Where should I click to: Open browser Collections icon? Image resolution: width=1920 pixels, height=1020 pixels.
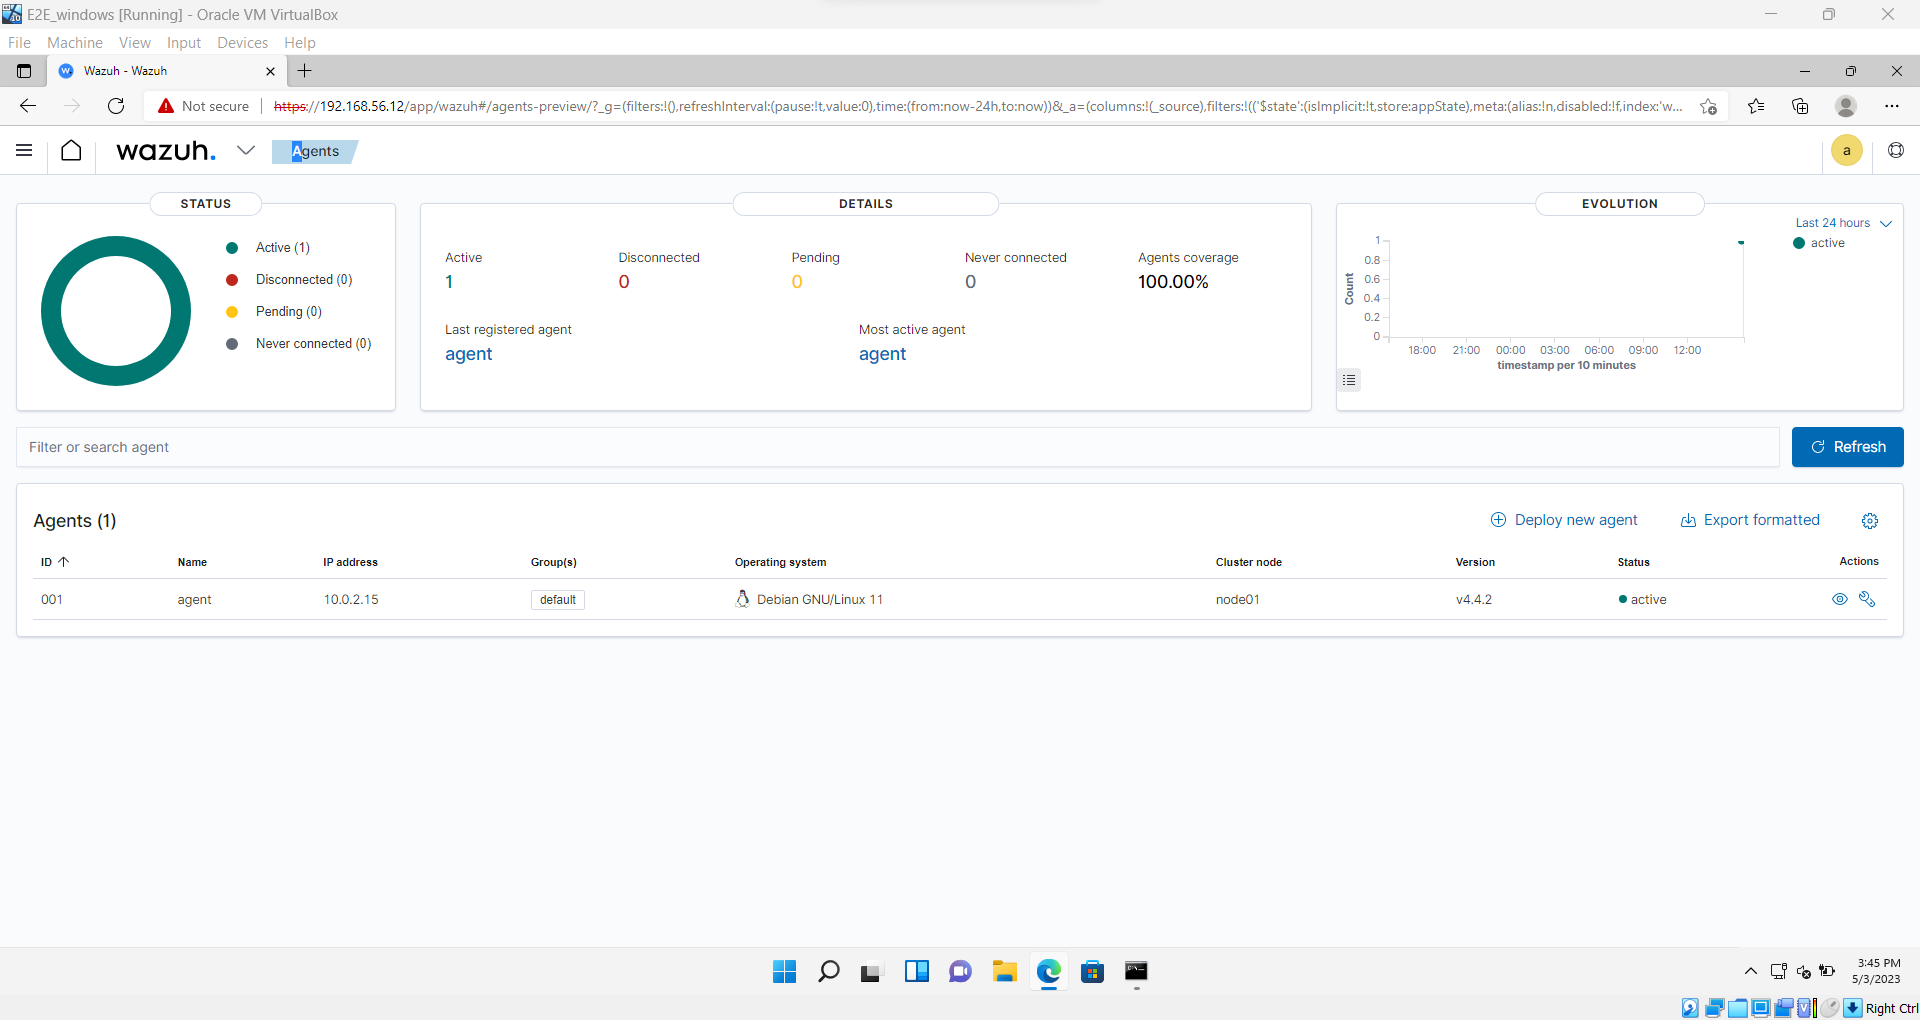[x=1800, y=106]
